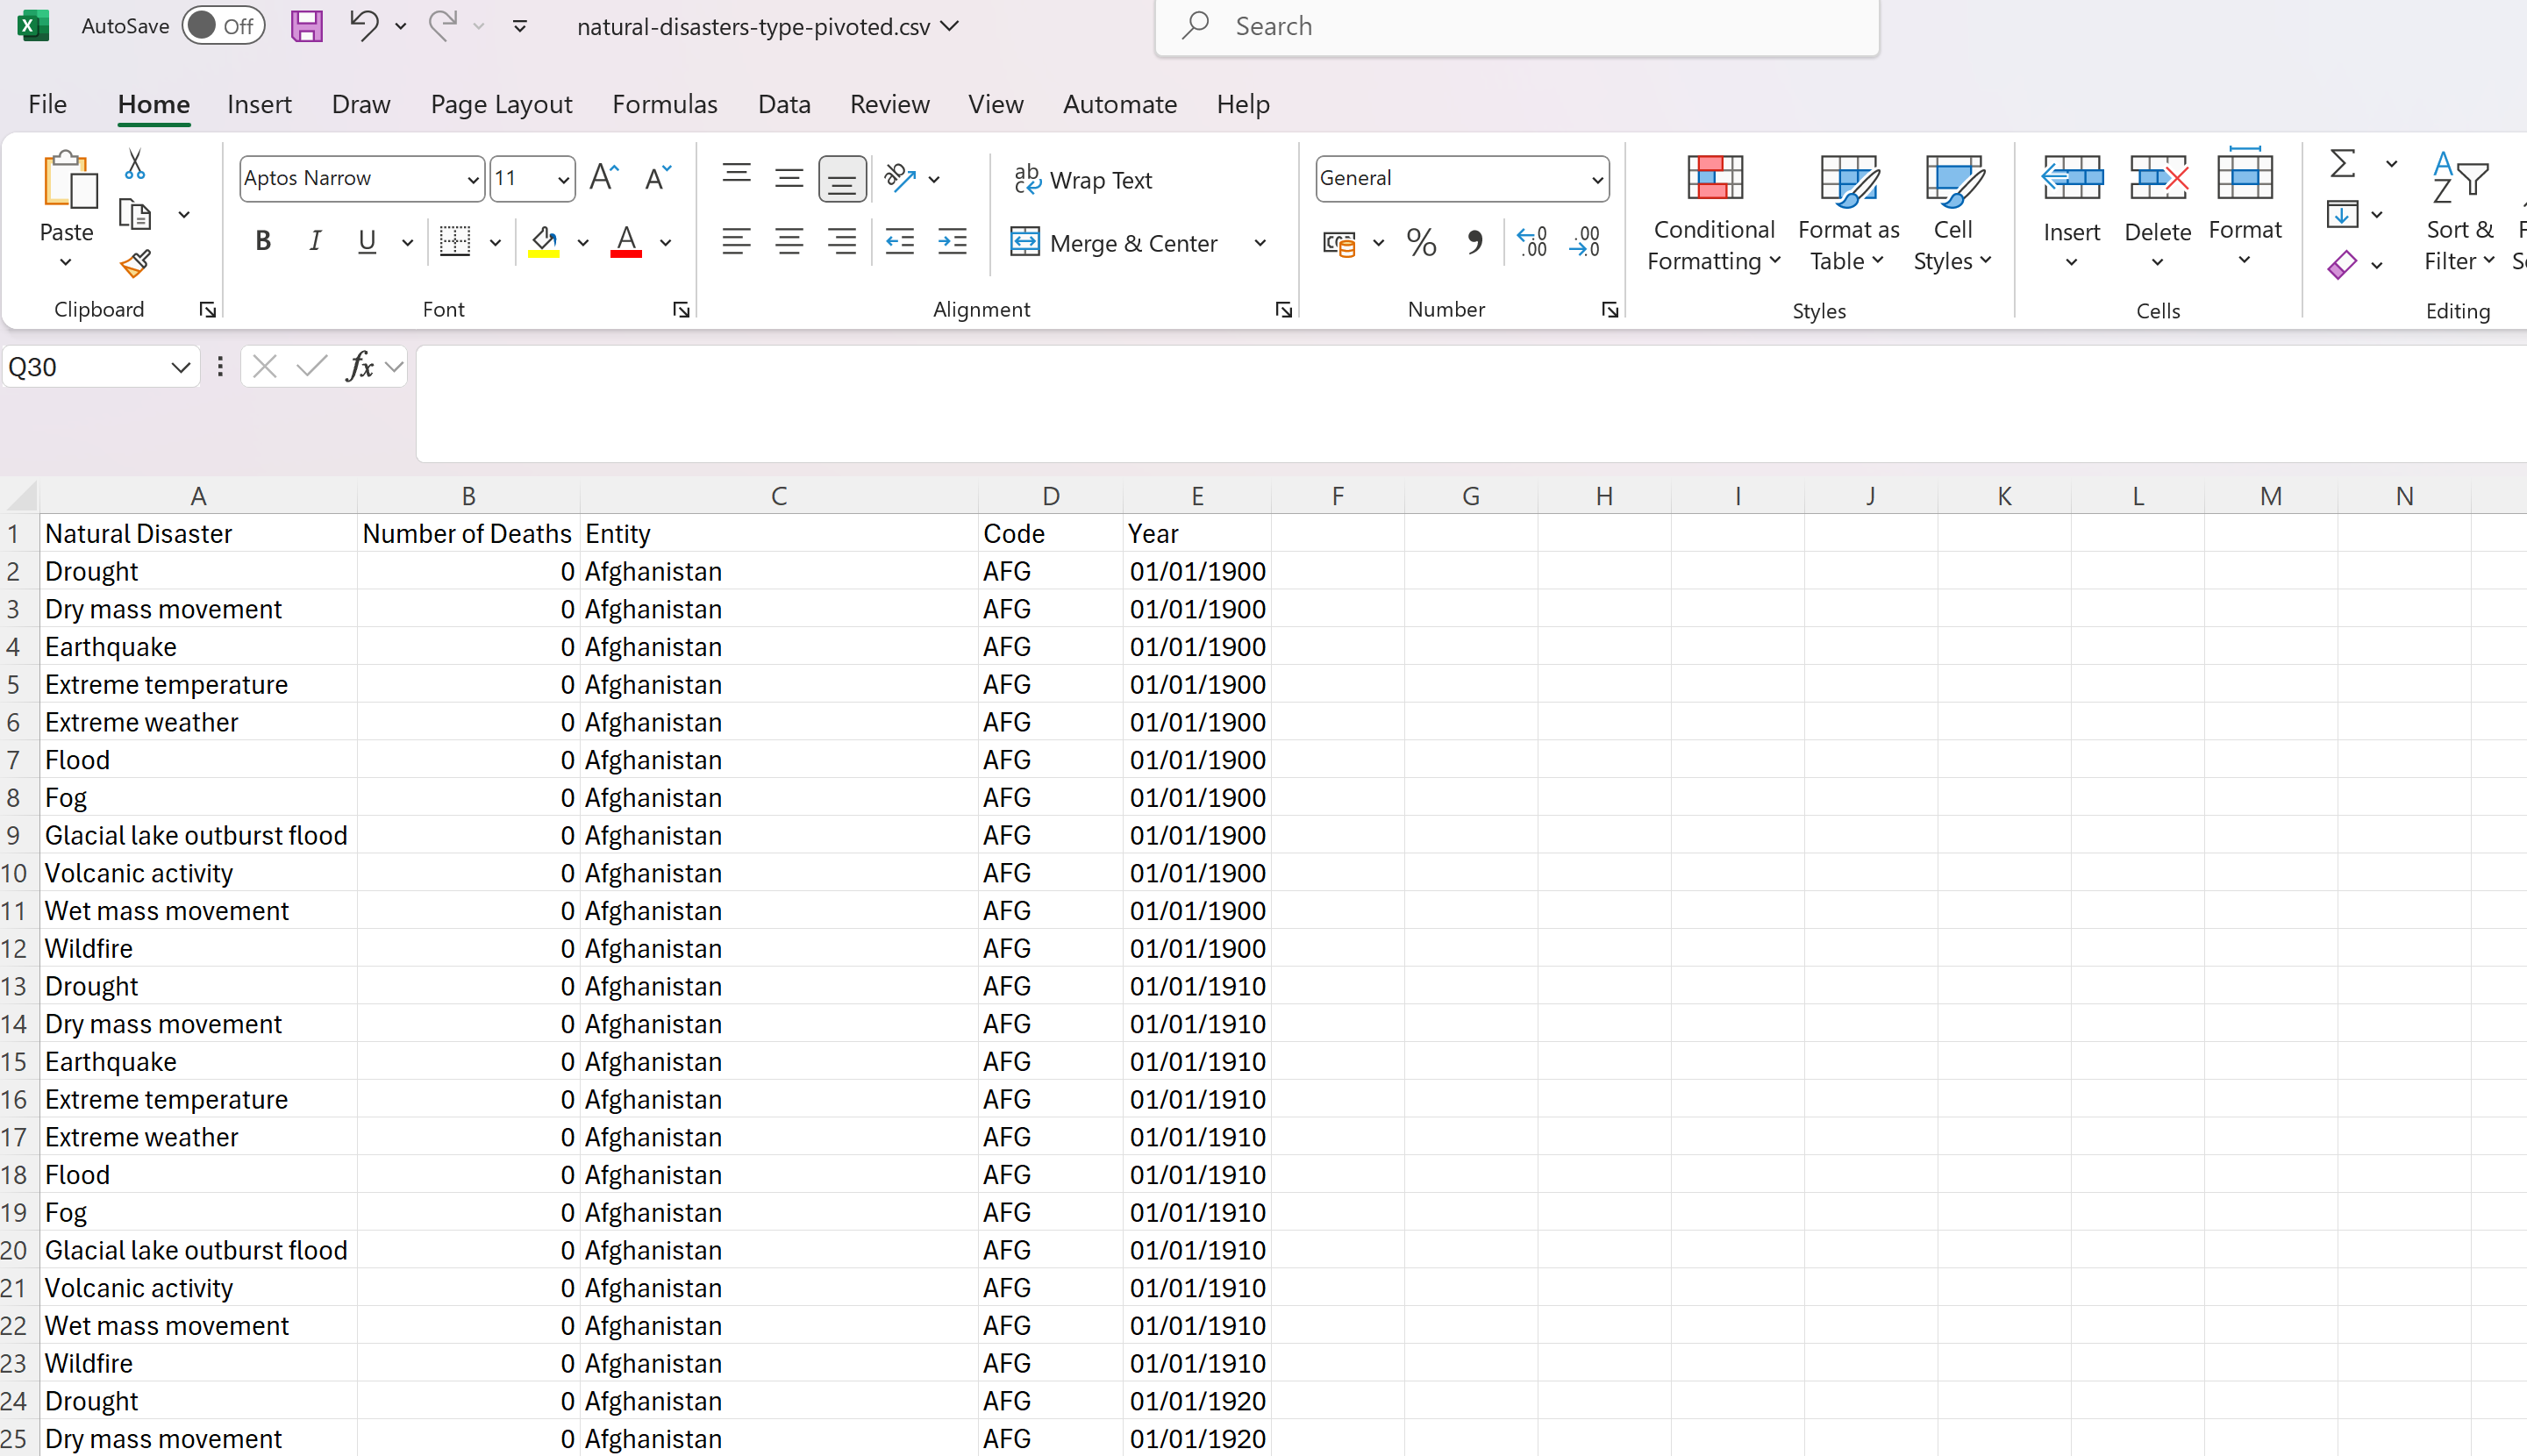Screen dimensions: 2527x1456
Task: Apply Percent Style number formatting
Action: coord(1421,242)
